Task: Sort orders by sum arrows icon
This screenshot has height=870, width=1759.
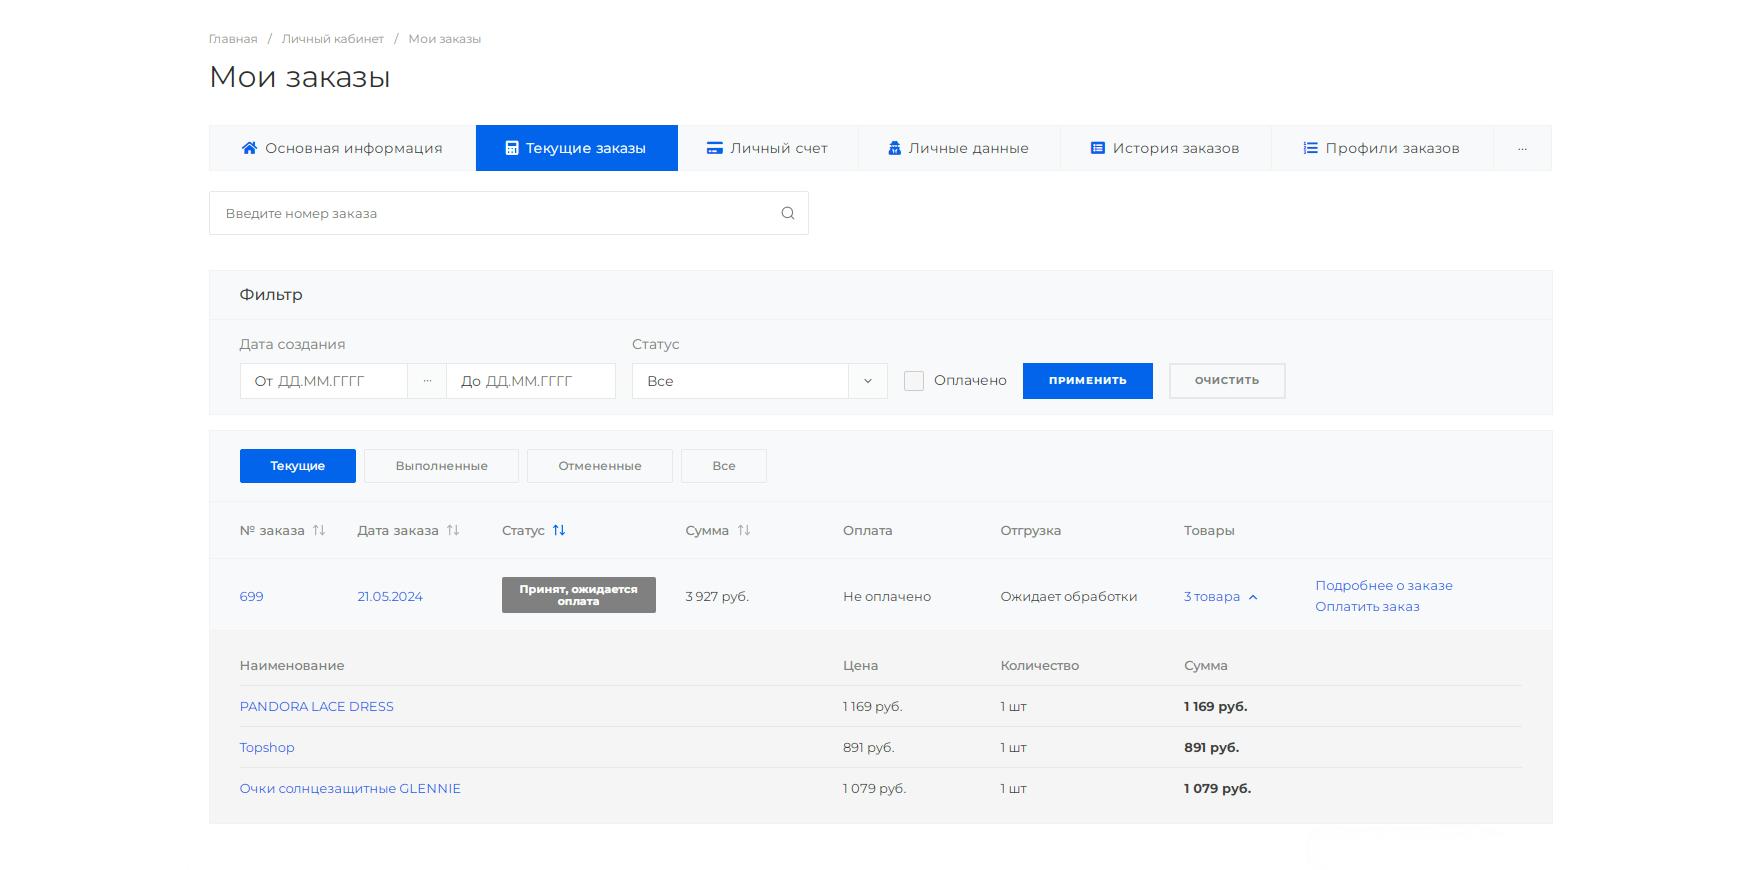Action: (x=744, y=530)
